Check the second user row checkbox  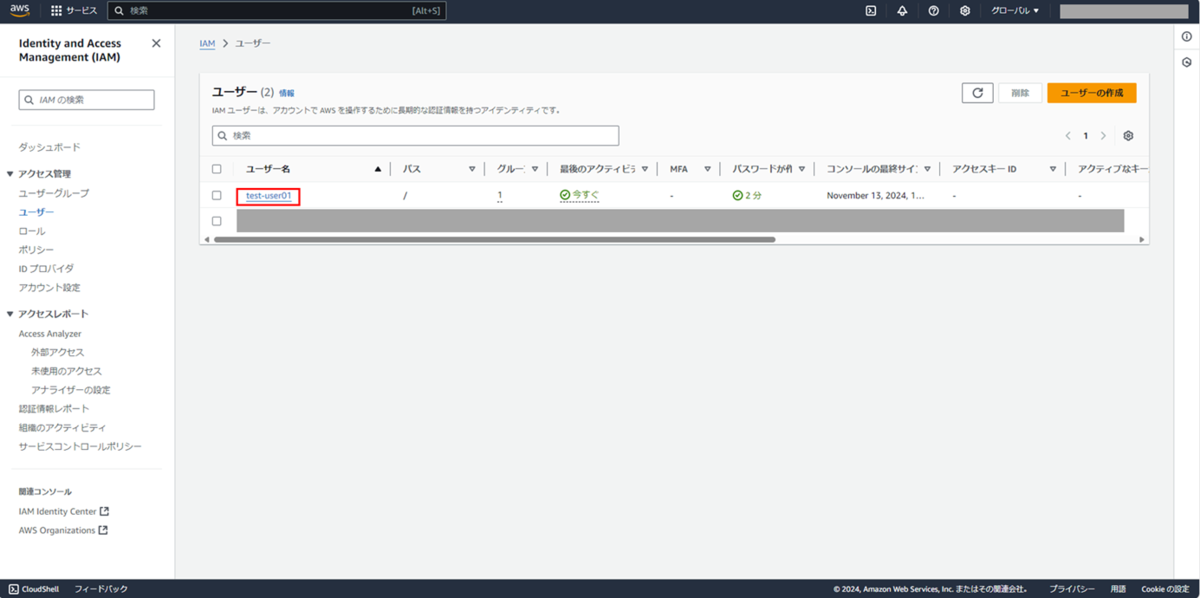point(216,221)
